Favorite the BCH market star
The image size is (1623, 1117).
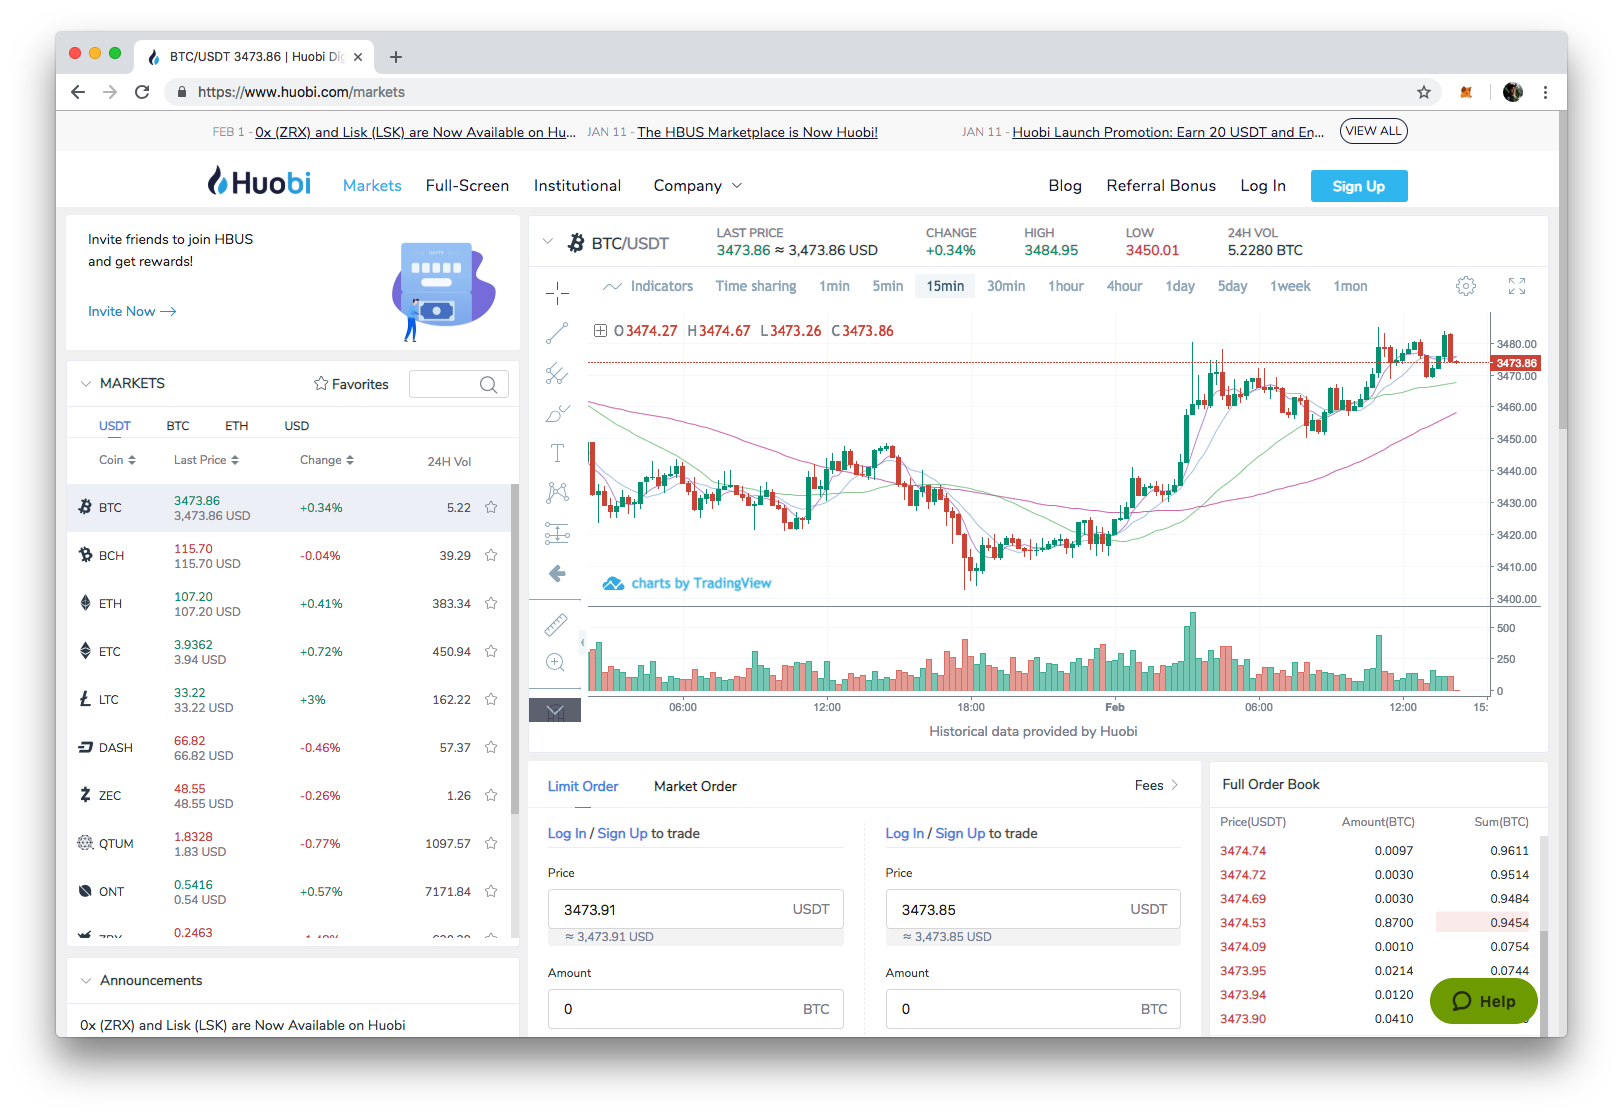click(x=491, y=555)
